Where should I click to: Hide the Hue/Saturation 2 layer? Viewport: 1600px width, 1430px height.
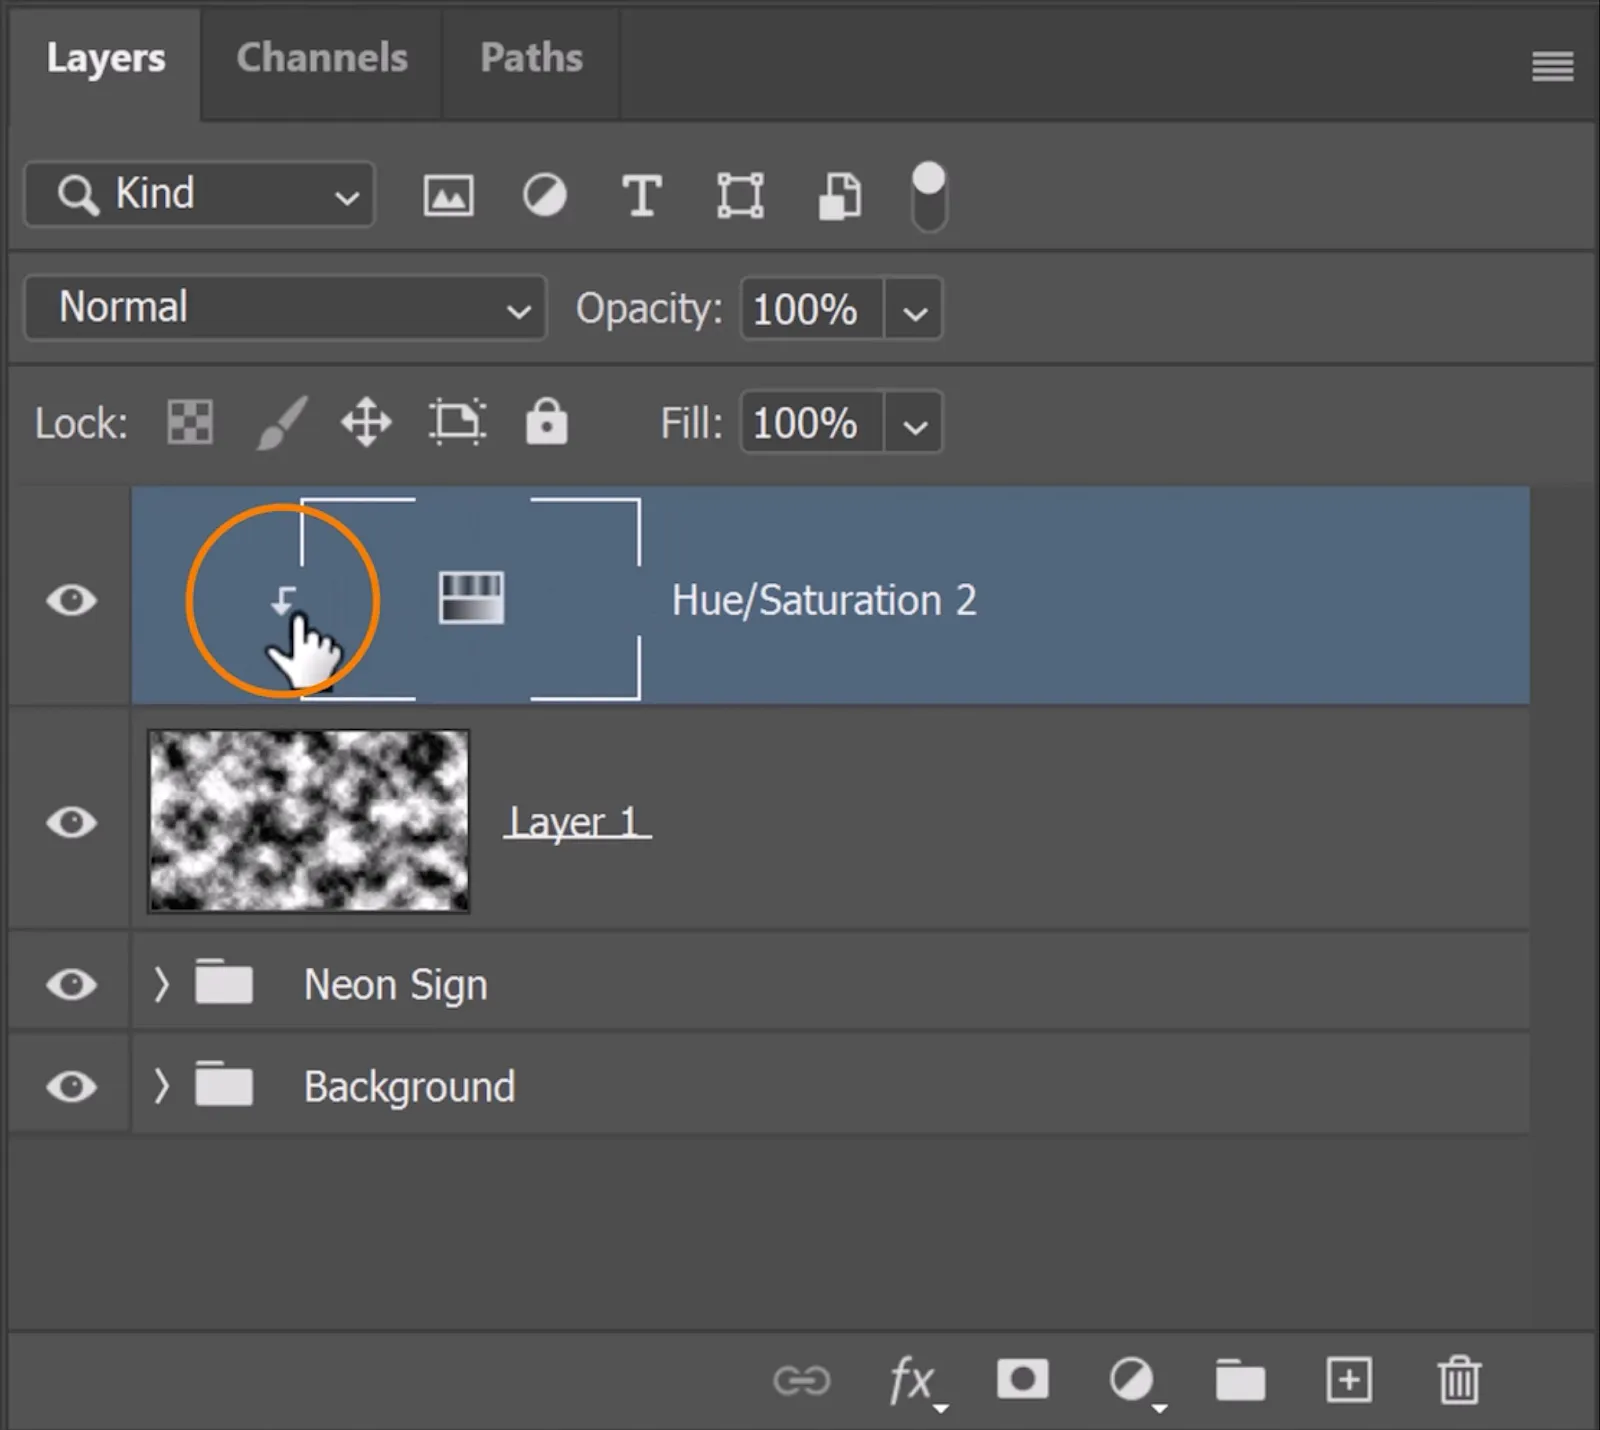pos(71,600)
